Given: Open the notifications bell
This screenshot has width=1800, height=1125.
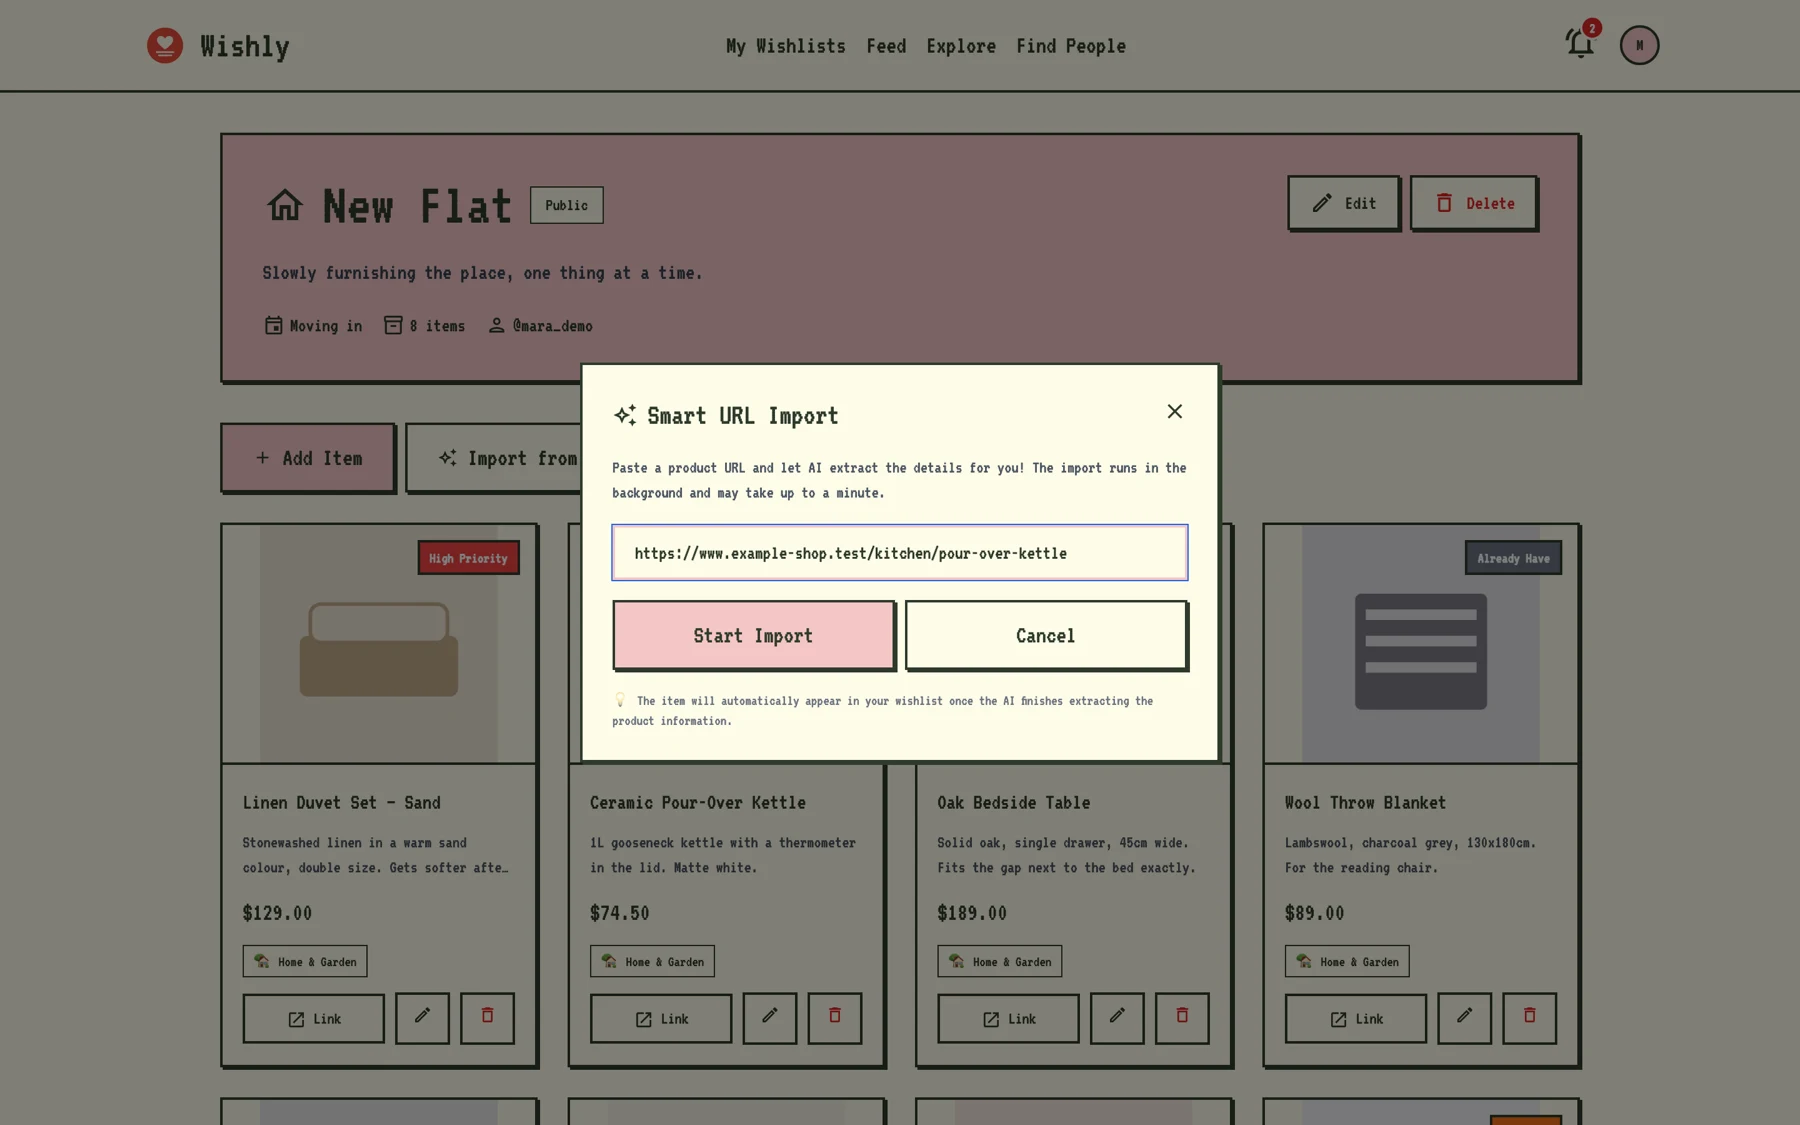Looking at the screenshot, I should (1580, 44).
